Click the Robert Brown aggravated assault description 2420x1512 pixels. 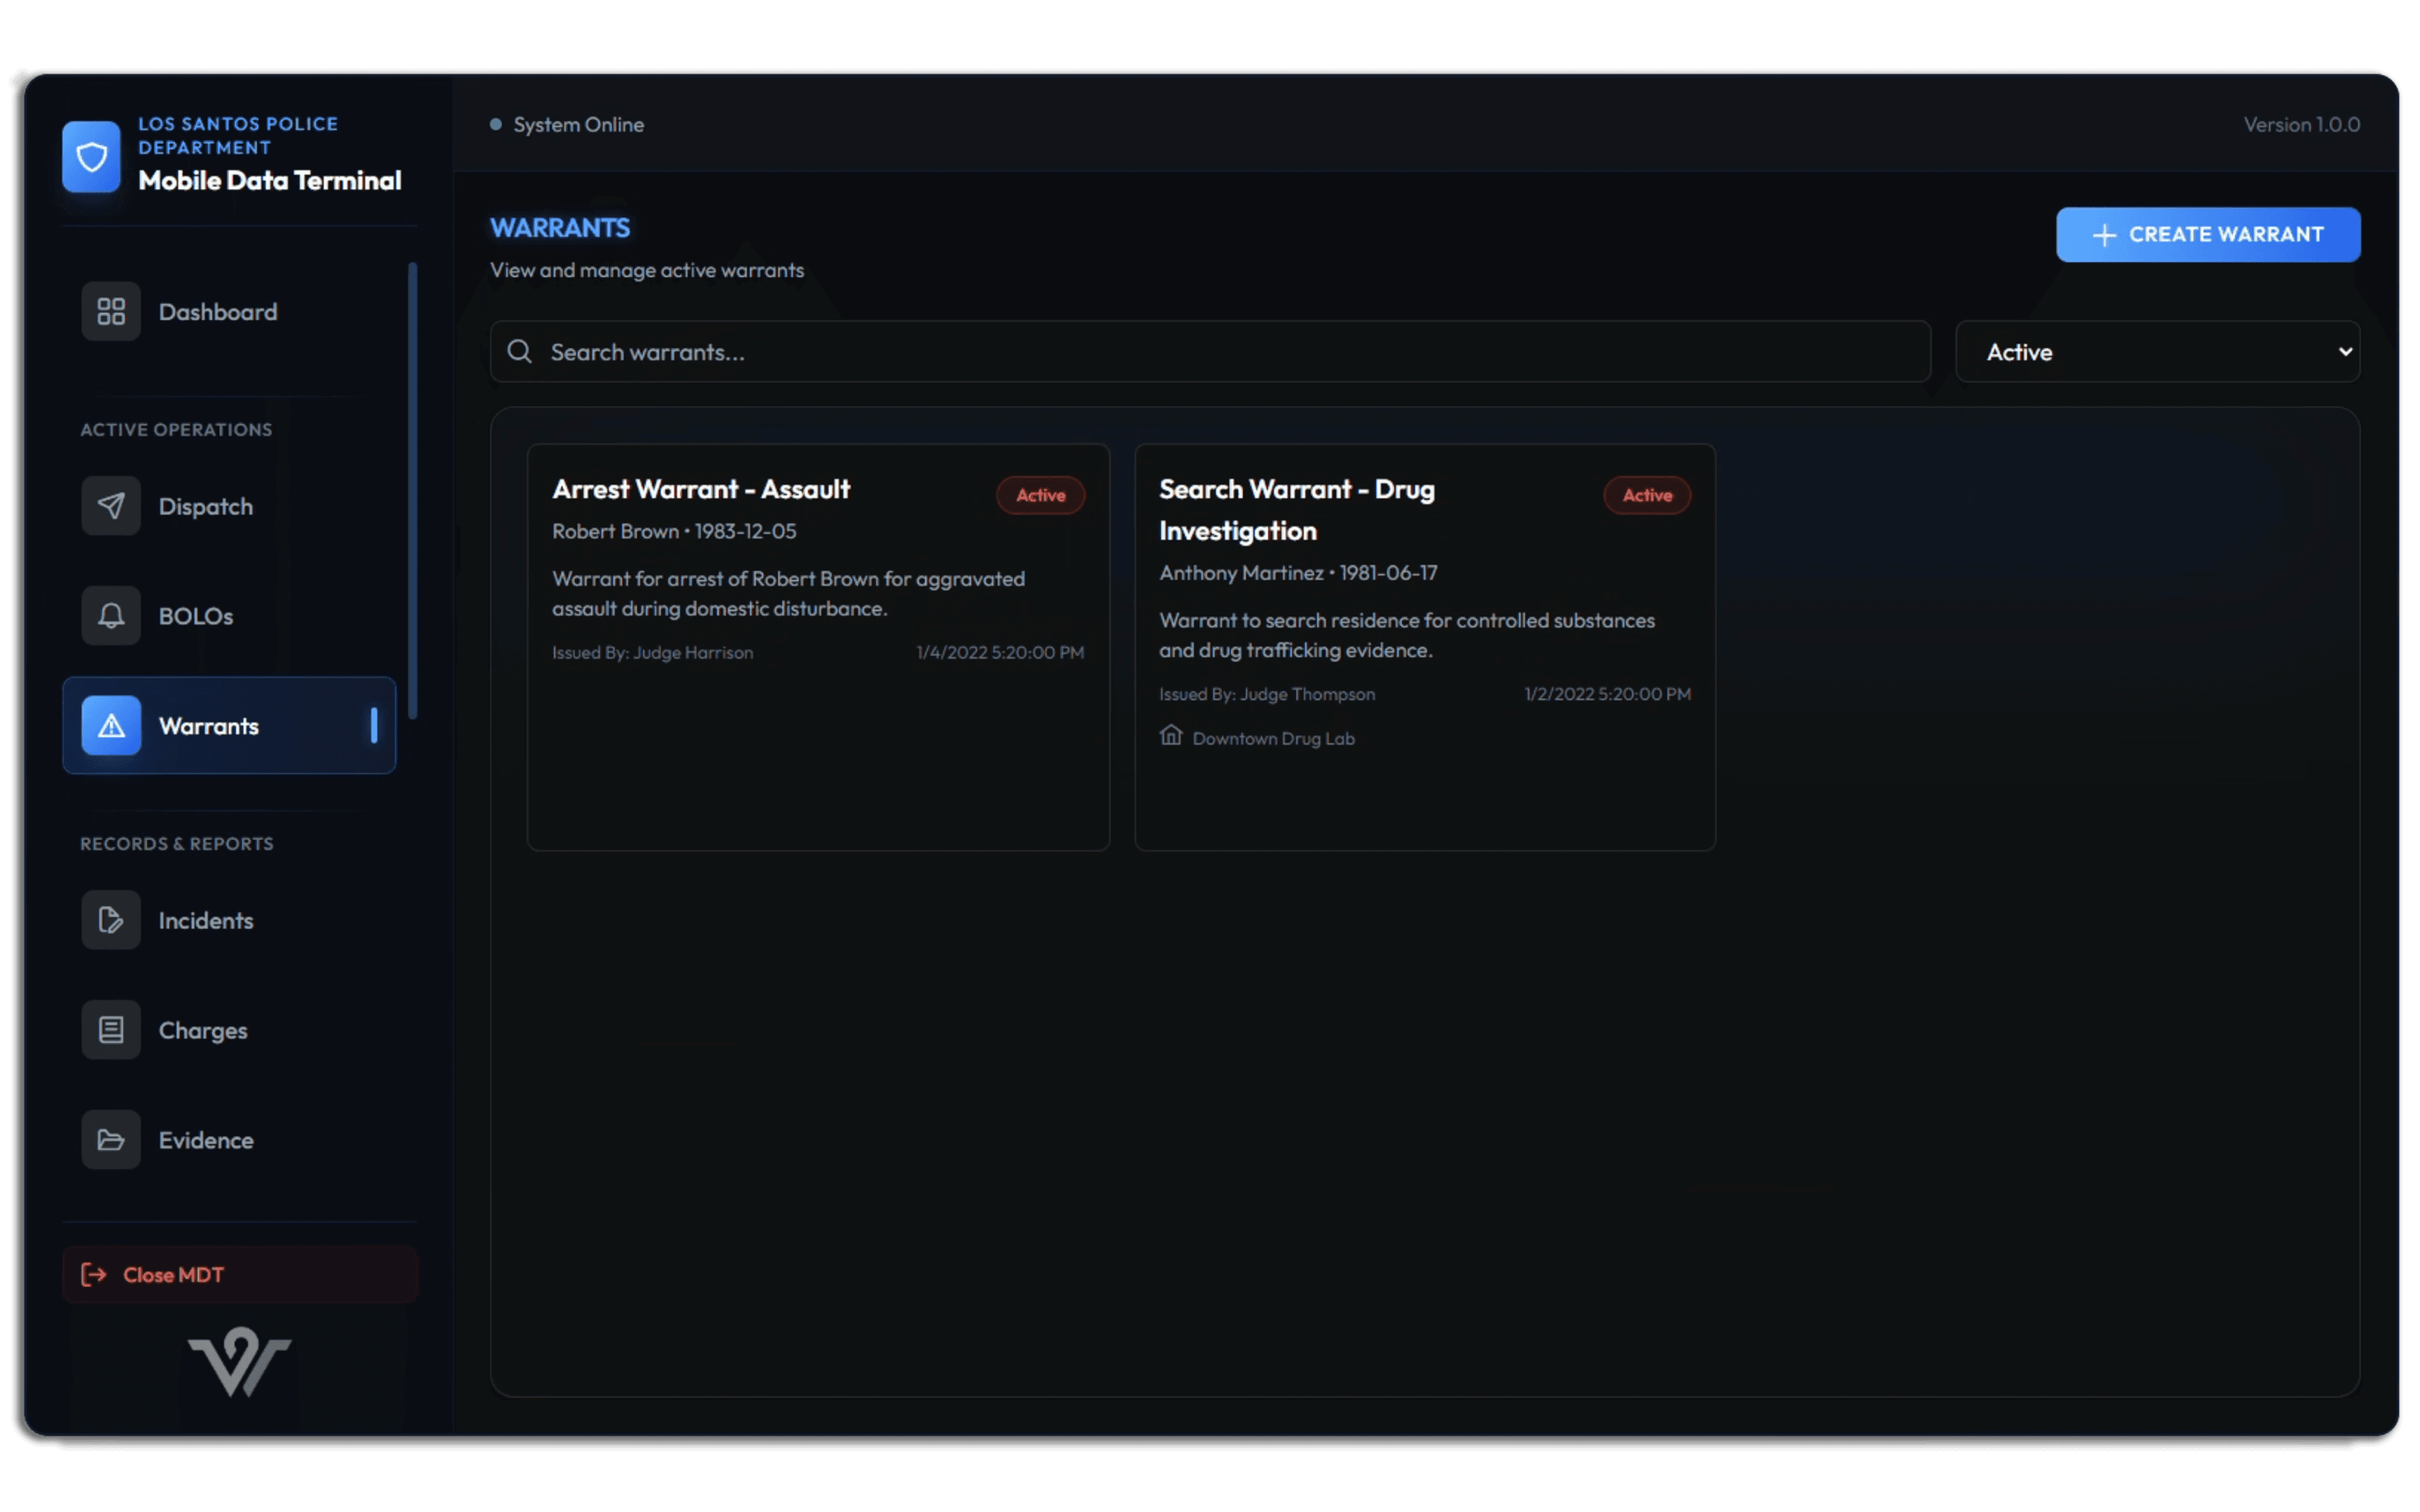(789, 593)
